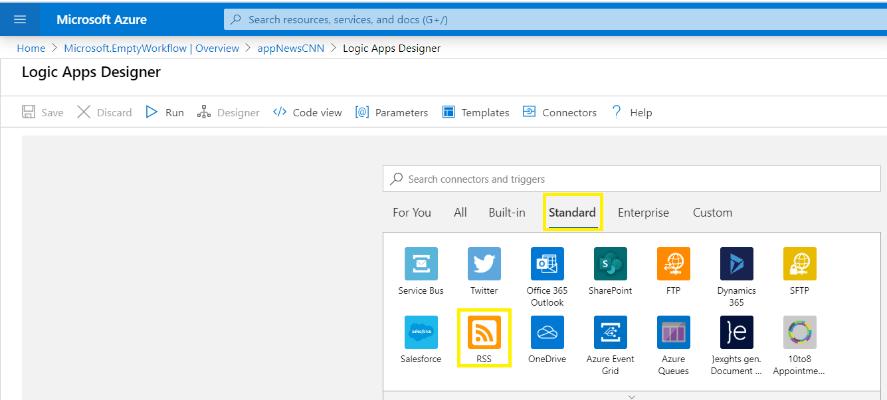The height and width of the screenshot is (400, 887).
Task: Expand the connector list chevron
Action: (630, 396)
